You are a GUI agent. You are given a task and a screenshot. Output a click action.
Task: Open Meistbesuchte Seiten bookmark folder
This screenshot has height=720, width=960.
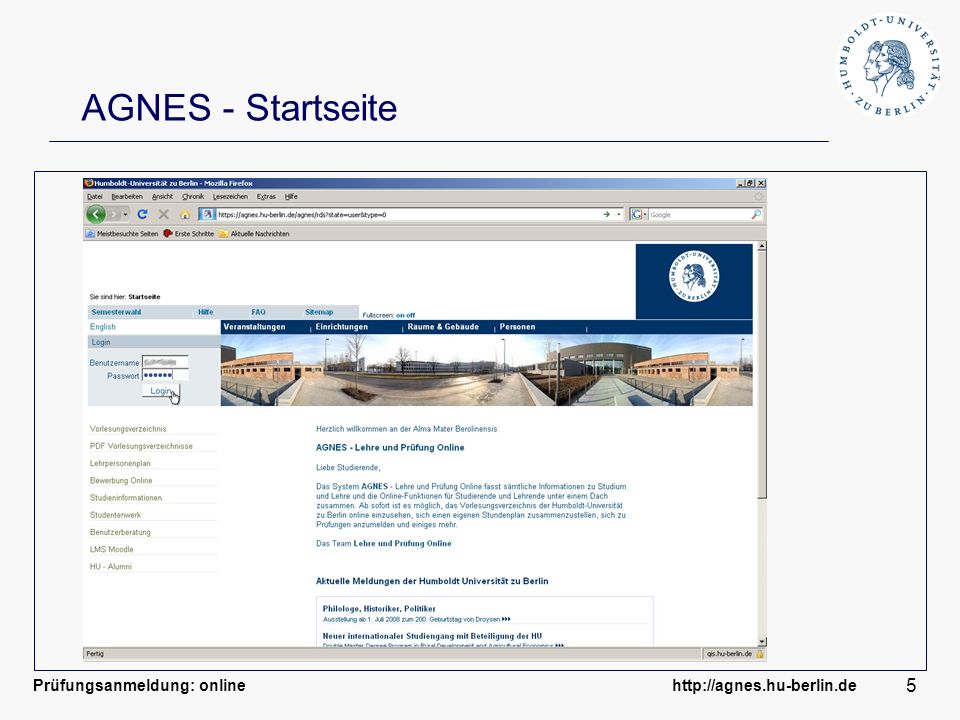pos(122,233)
